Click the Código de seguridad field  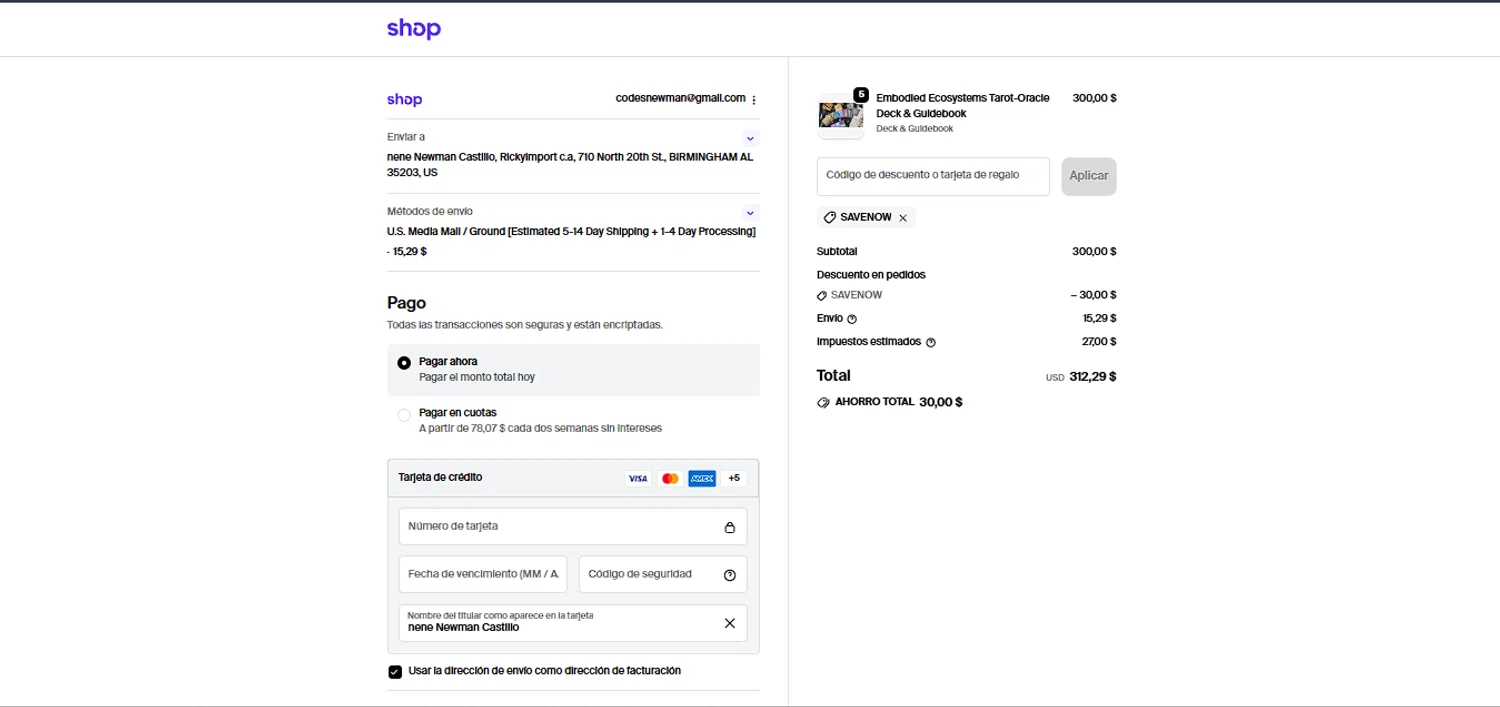[663, 574]
